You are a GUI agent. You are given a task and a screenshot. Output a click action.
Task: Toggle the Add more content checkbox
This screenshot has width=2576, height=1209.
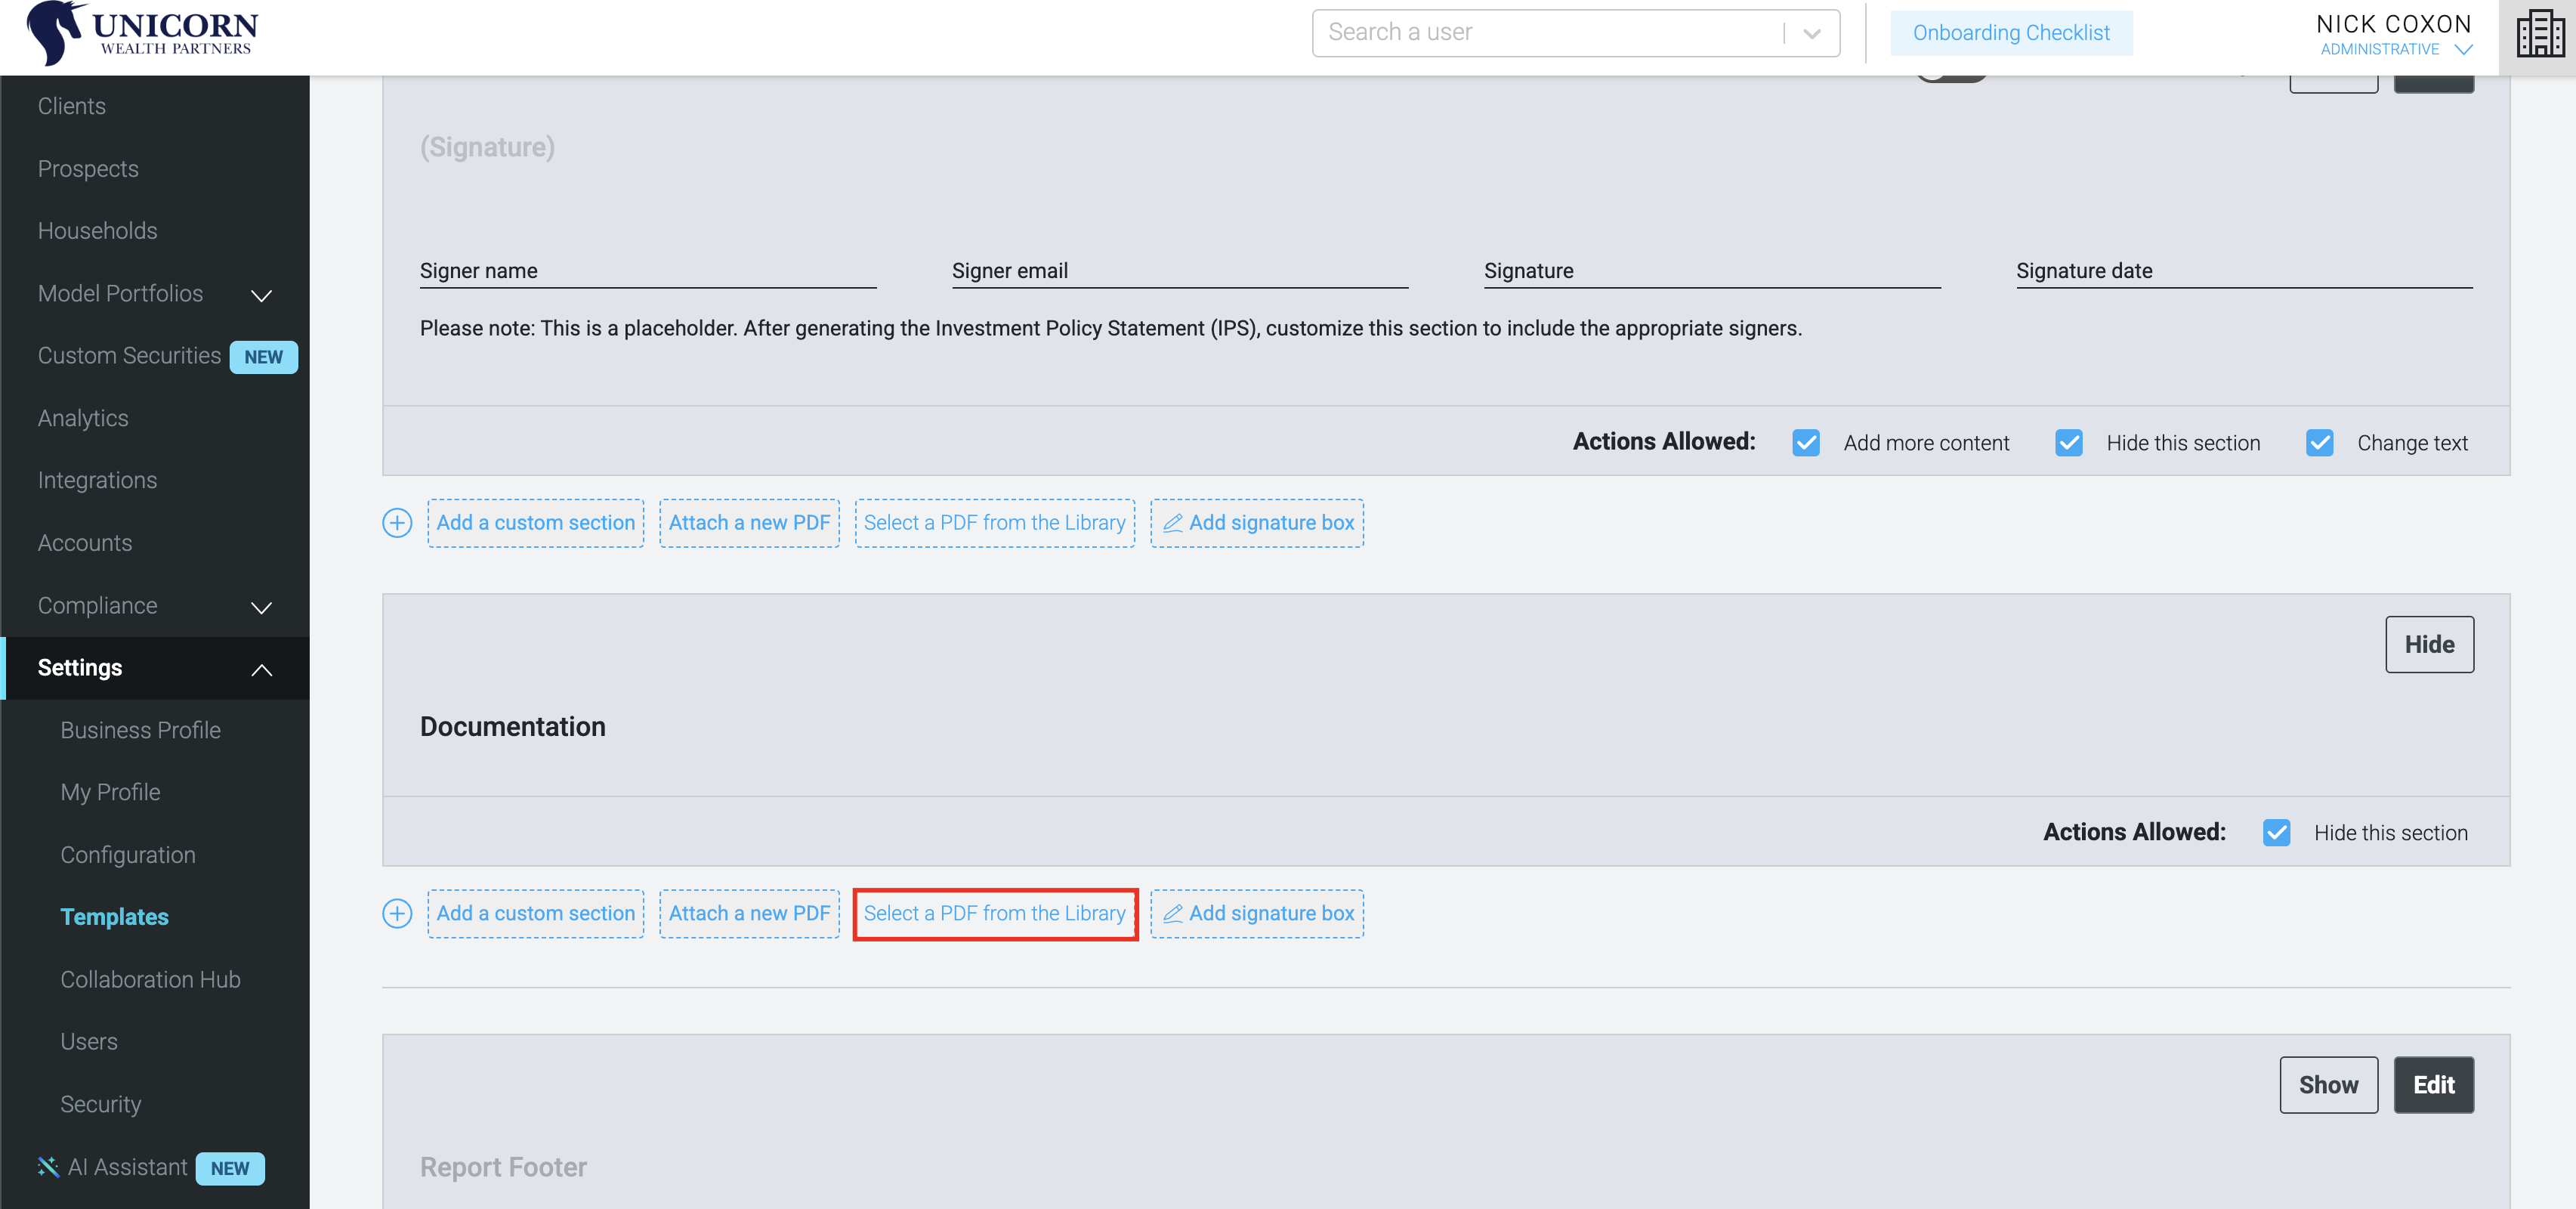[x=1806, y=443]
